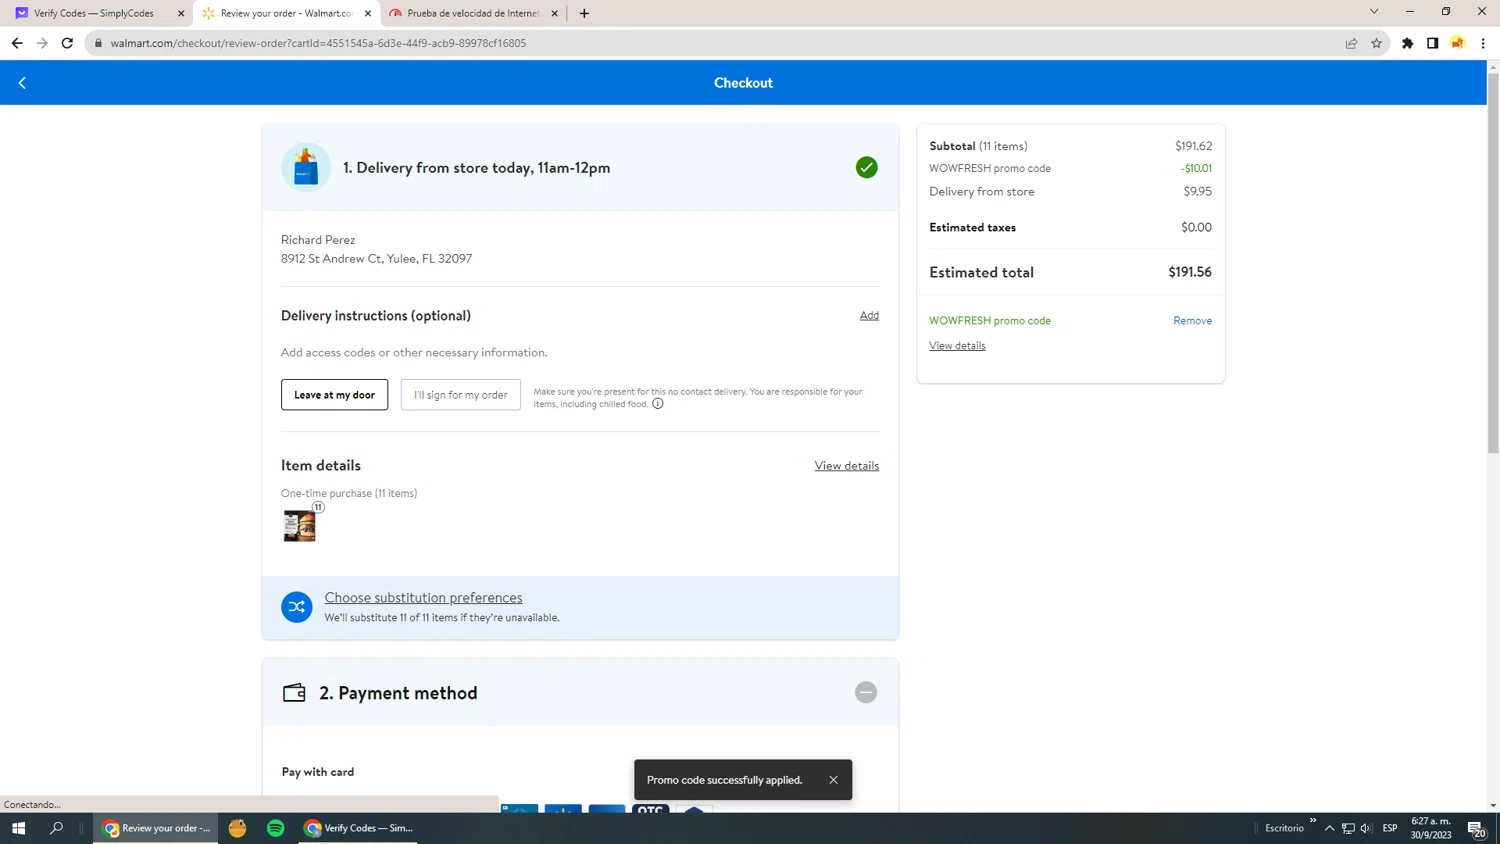Viewport: 1500px width, 844px height.
Task: Reload the Walmart checkout page
Action: 67,43
